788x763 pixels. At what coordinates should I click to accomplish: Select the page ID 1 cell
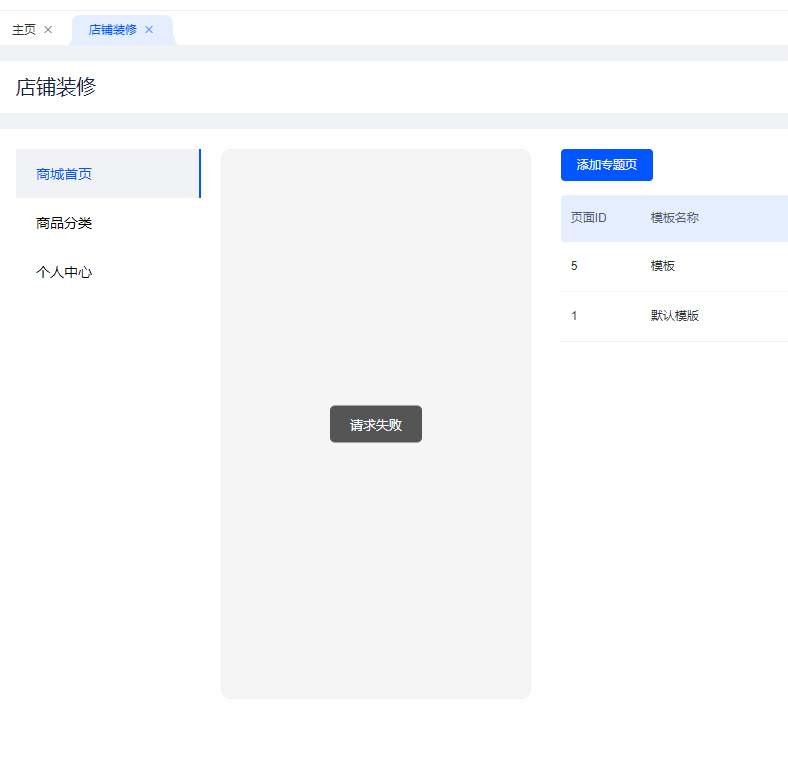574,316
